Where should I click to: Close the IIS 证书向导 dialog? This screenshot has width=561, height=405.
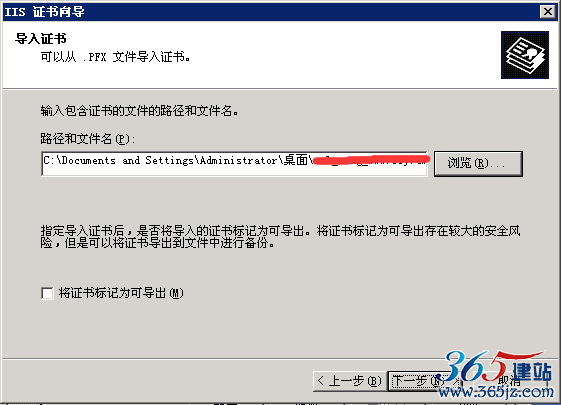[x=547, y=11]
